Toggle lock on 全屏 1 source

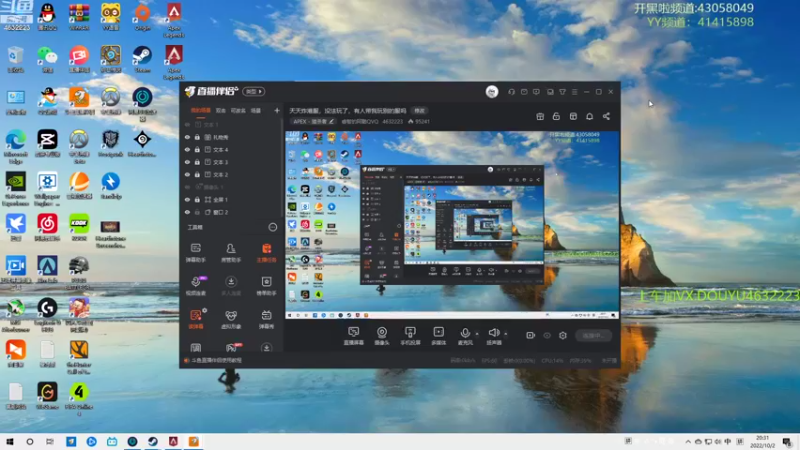point(197,199)
